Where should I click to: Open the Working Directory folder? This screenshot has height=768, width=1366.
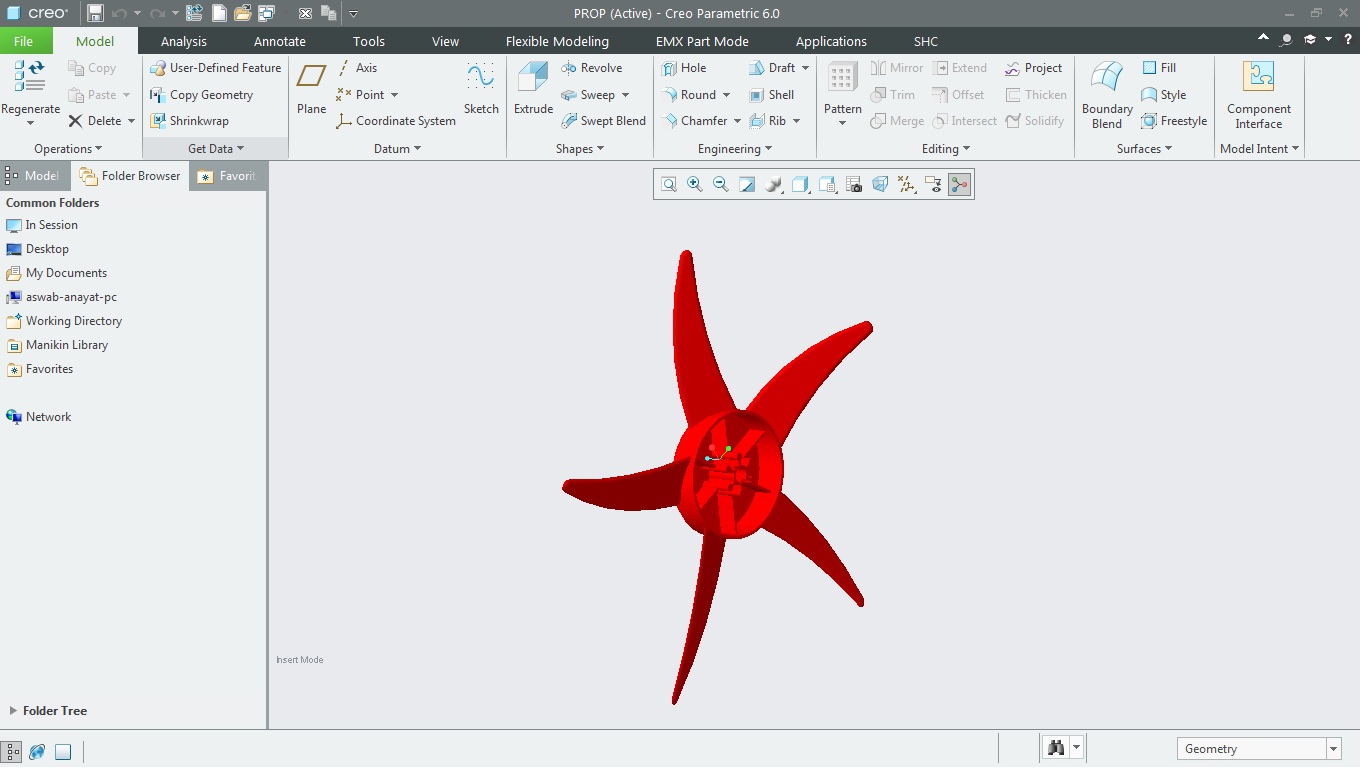coord(64,321)
